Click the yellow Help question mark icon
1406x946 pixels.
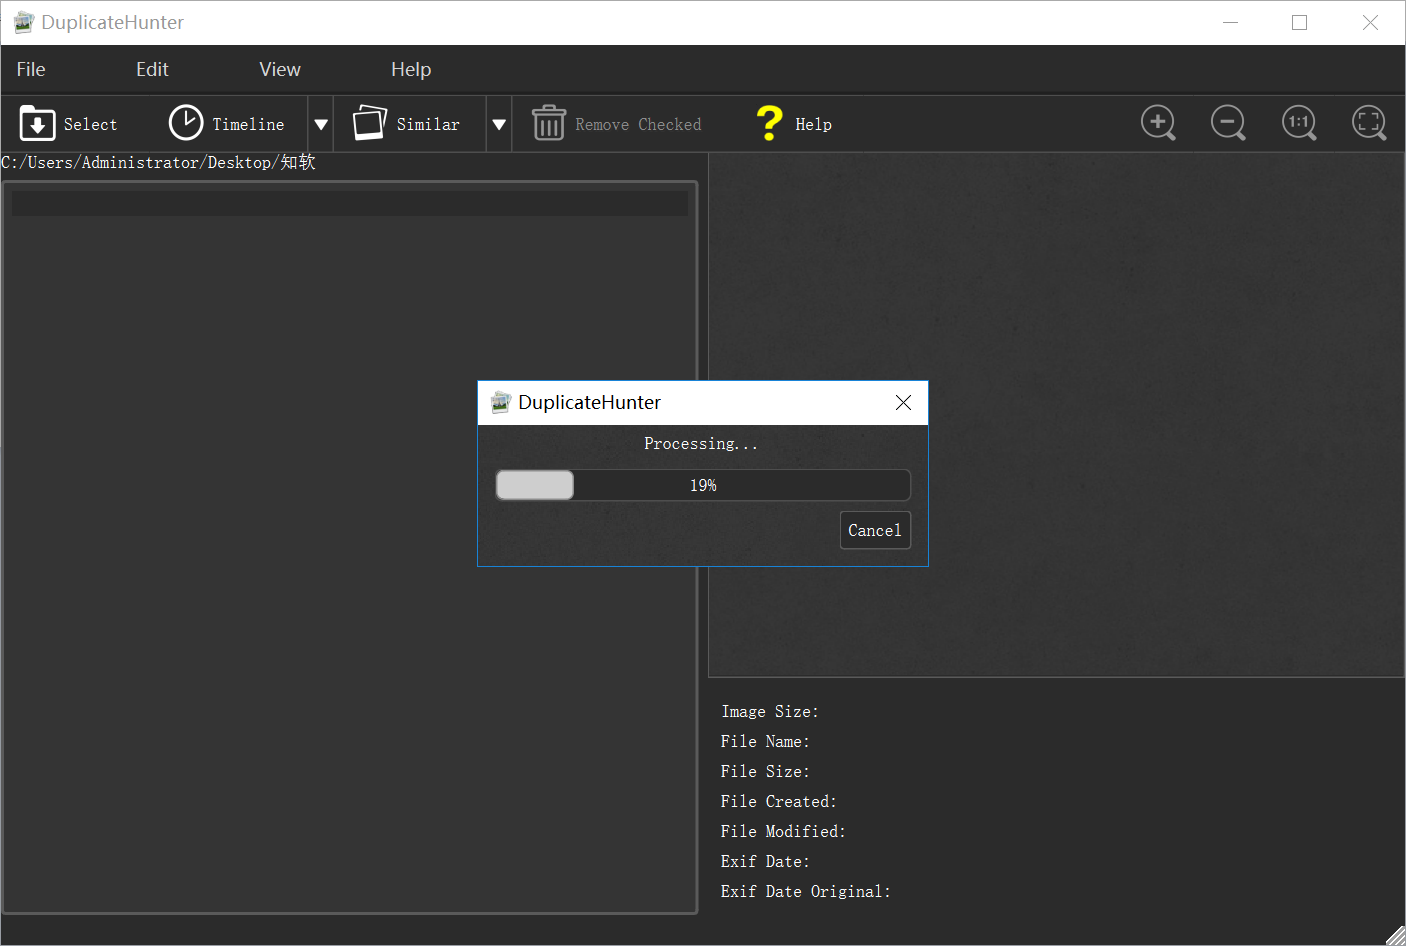pyautogui.click(x=770, y=123)
